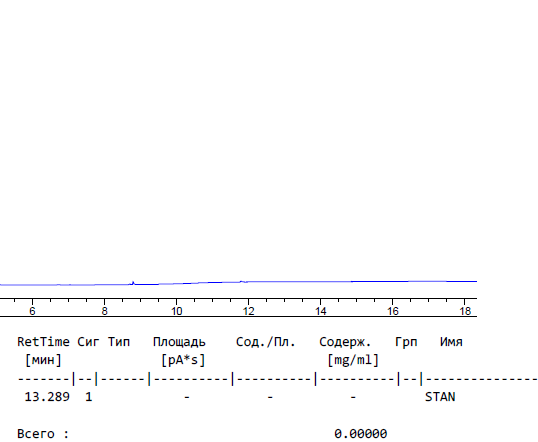Click the tiny peak near 12 minutes
The width and height of the screenshot is (538, 442).
pos(243,282)
